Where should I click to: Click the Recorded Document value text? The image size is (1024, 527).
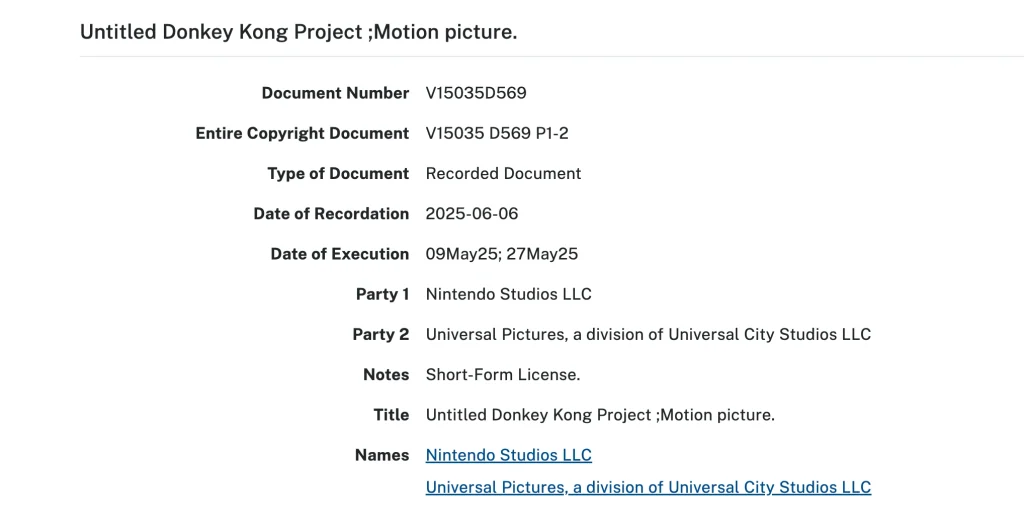(503, 173)
